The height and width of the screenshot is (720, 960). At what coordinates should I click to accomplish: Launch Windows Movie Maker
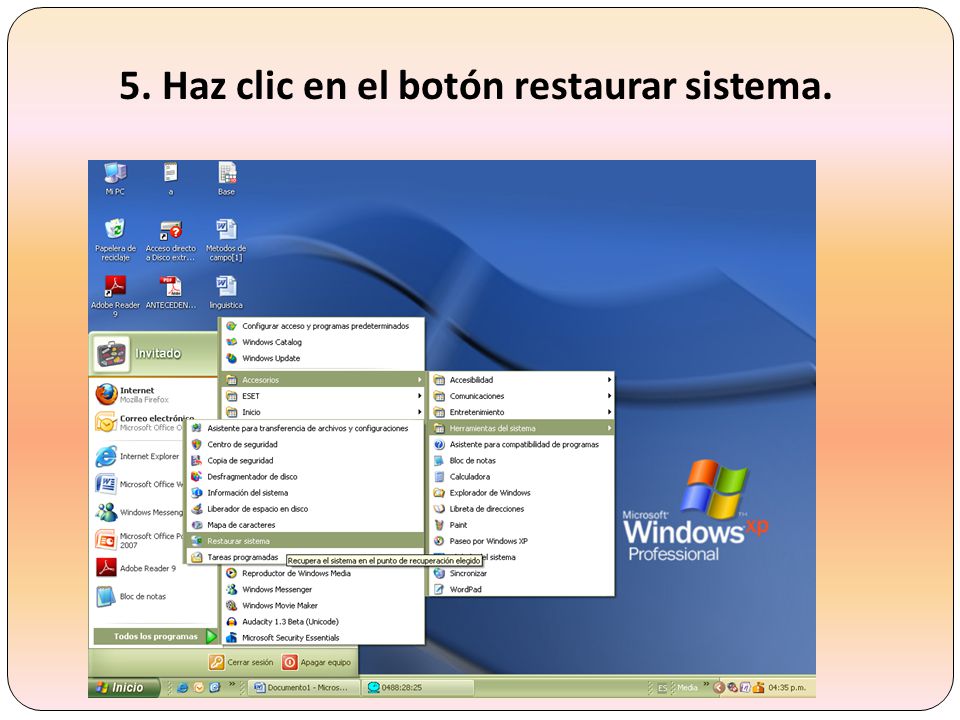(321, 606)
